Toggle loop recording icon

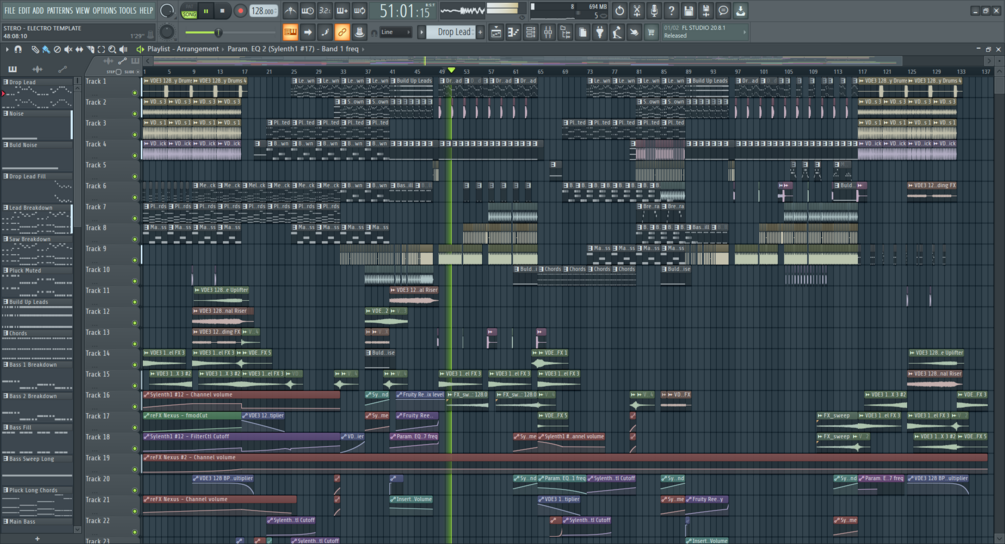[x=360, y=11]
